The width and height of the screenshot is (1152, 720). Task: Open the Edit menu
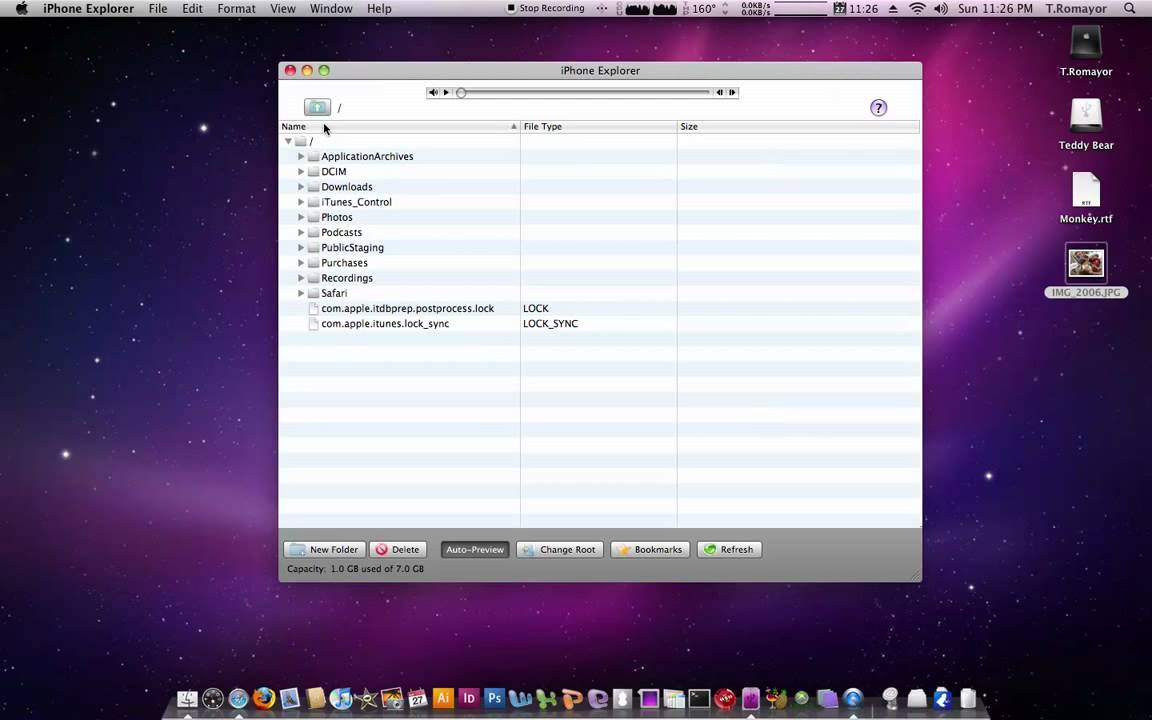coord(192,9)
